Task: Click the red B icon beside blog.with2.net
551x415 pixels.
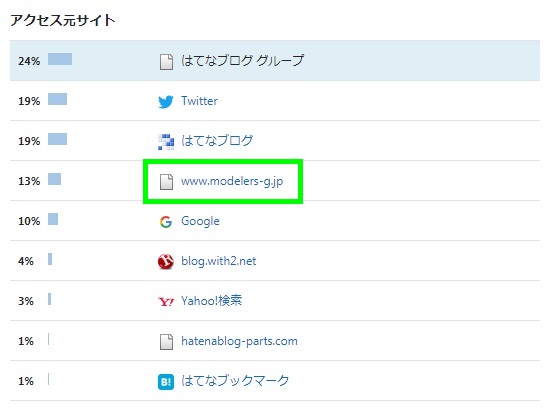Action: point(166,261)
